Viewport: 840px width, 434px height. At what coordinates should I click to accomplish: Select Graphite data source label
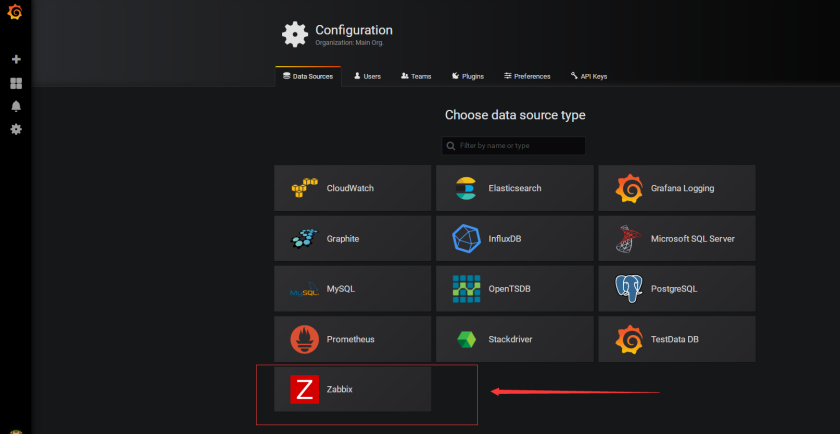click(x=343, y=238)
